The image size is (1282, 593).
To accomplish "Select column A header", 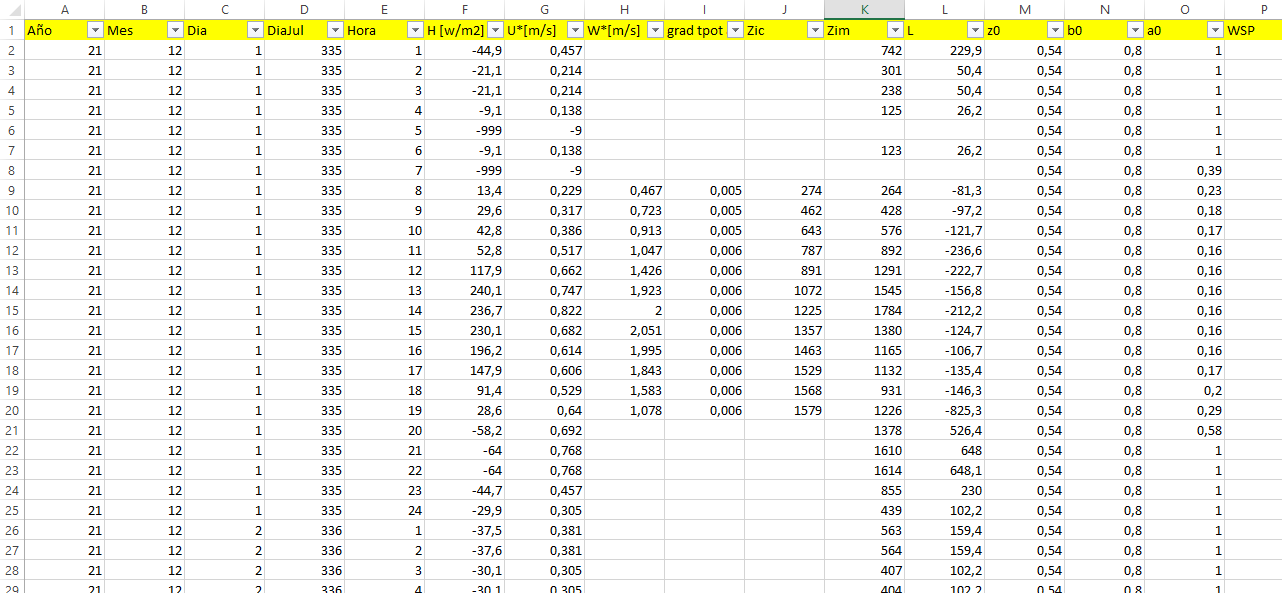I will 64,9.
